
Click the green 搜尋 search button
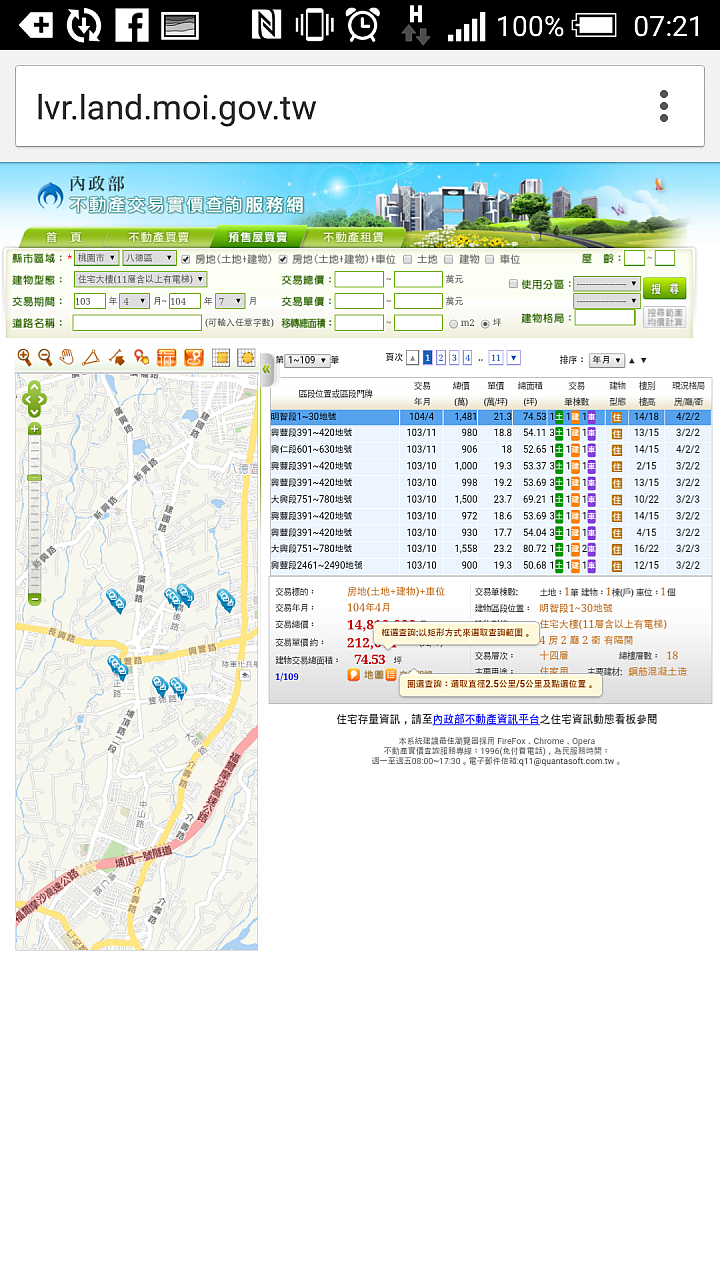click(665, 288)
